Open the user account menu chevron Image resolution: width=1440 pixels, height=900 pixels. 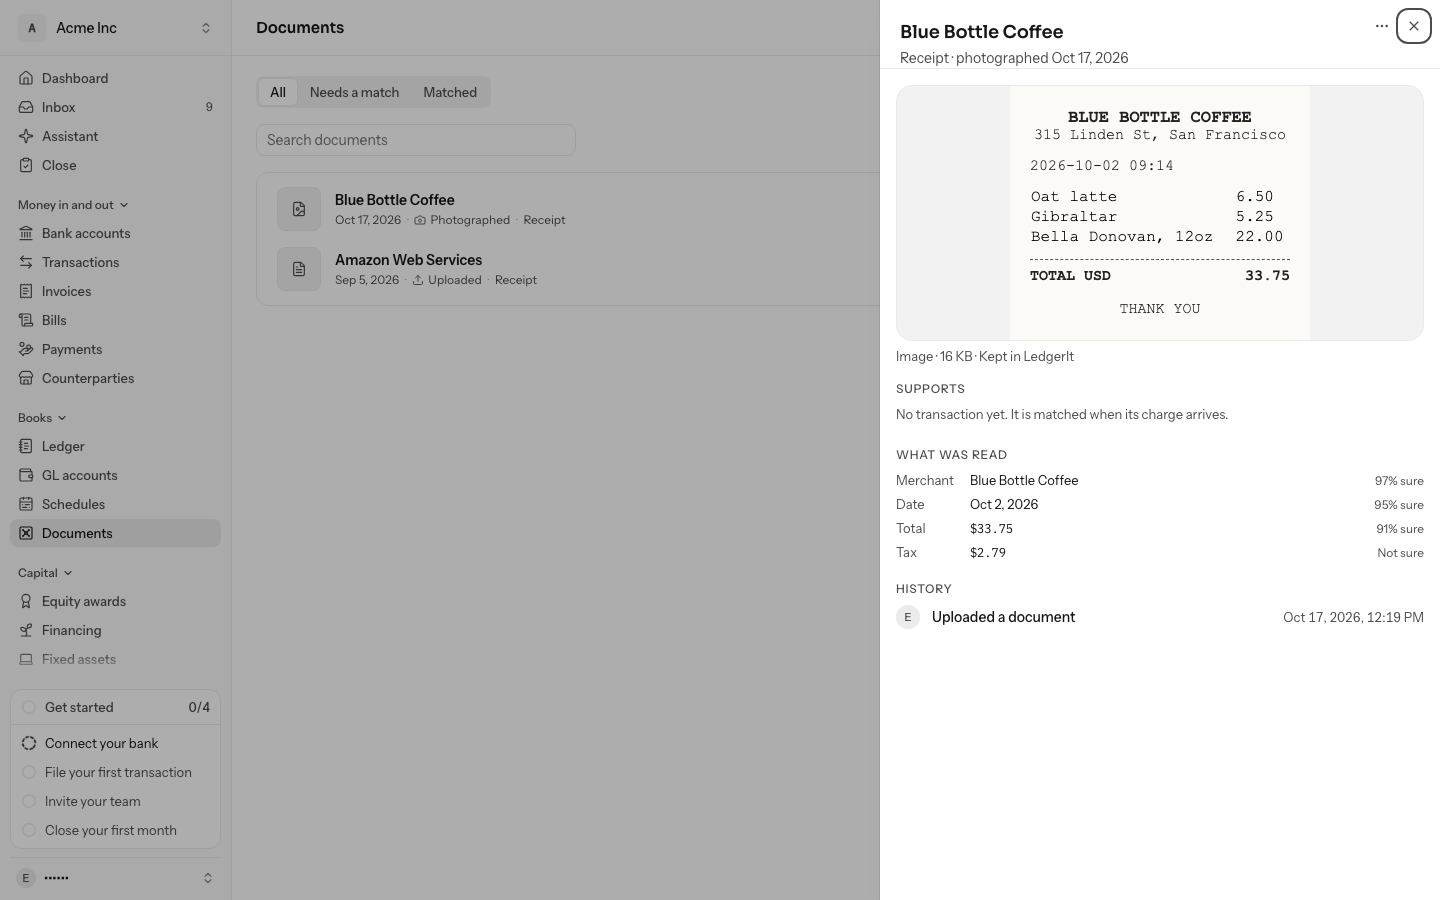point(208,878)
